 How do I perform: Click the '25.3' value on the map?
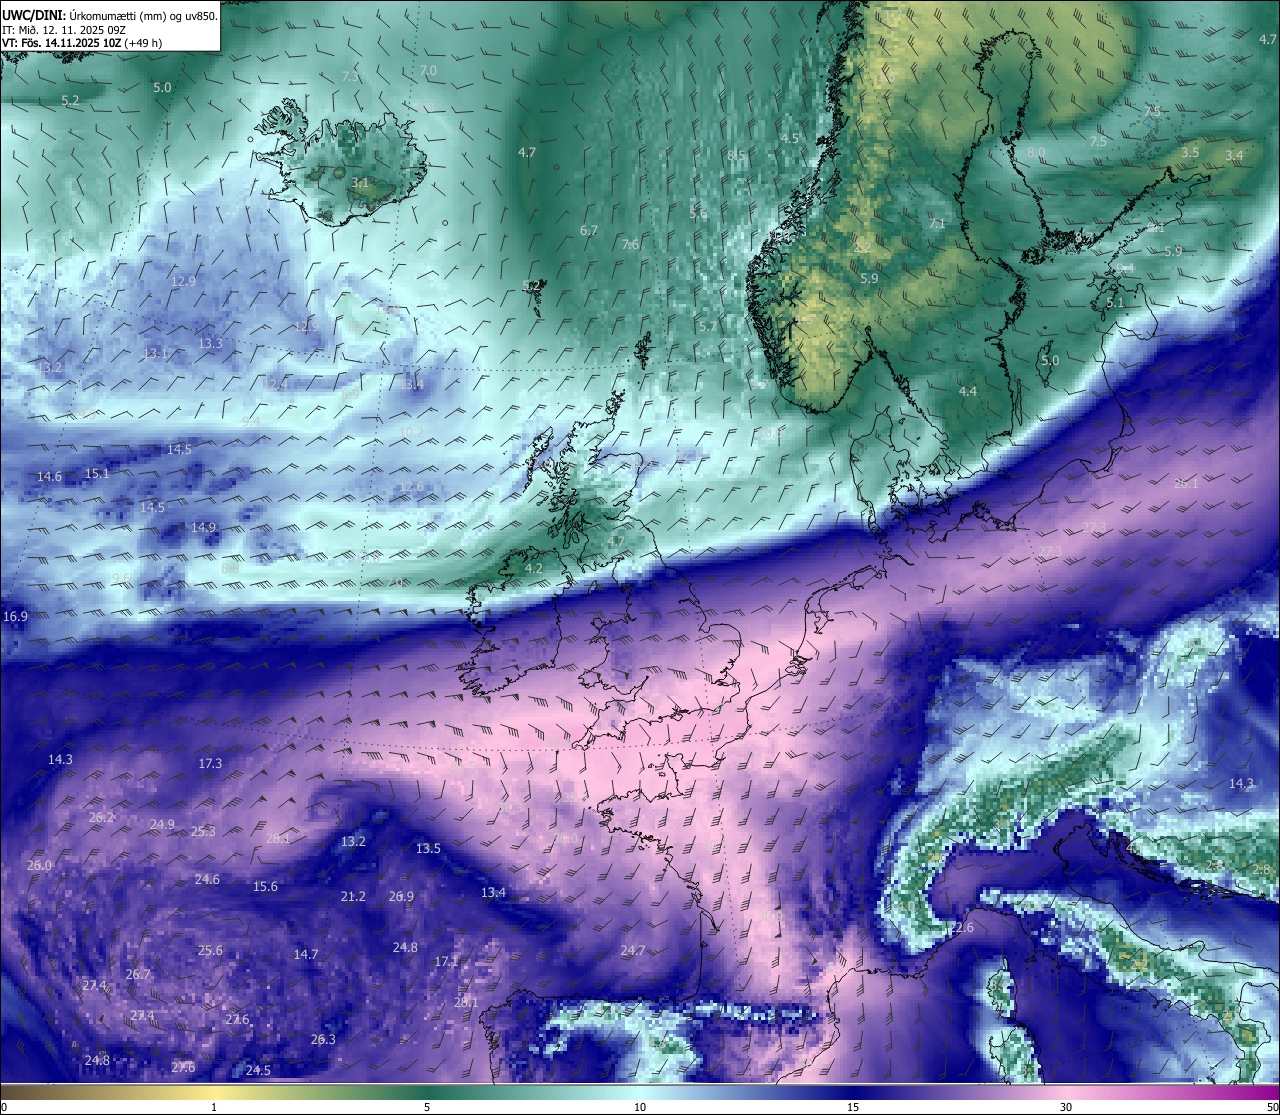(204, 832)
